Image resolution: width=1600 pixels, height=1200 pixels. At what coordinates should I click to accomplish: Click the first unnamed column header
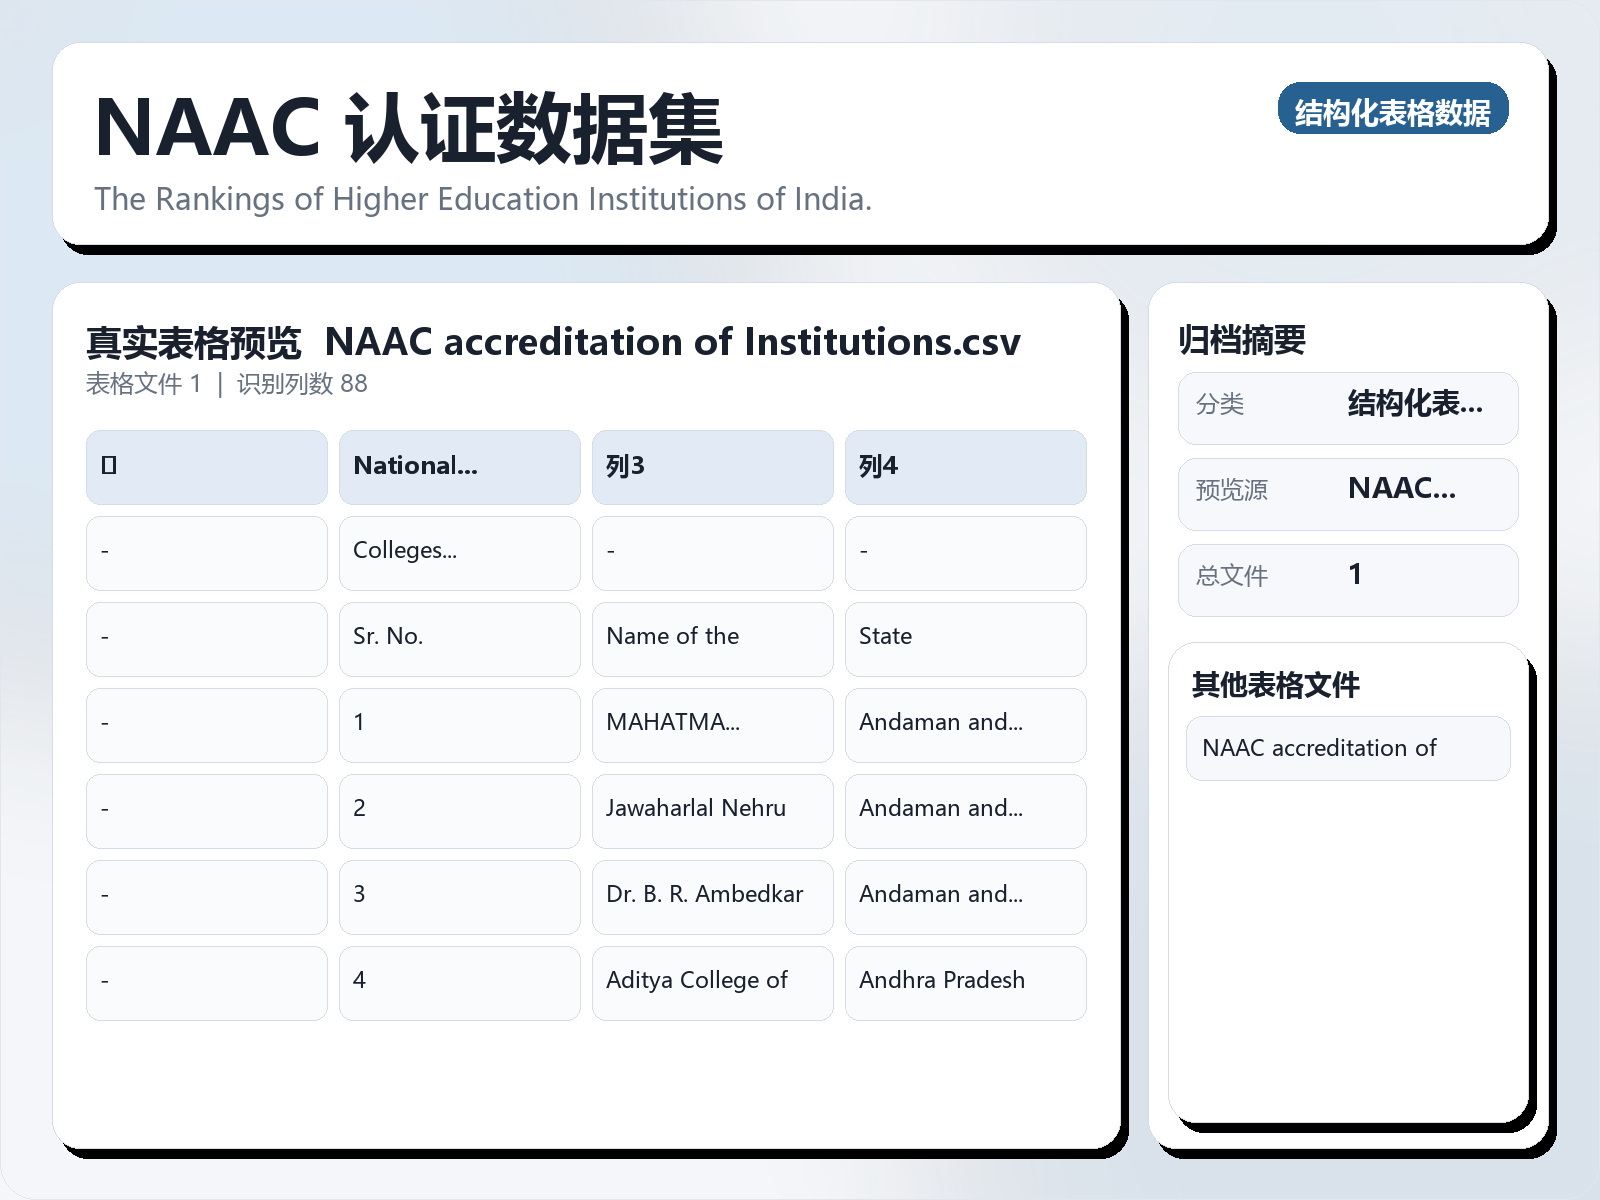point(206,466)
